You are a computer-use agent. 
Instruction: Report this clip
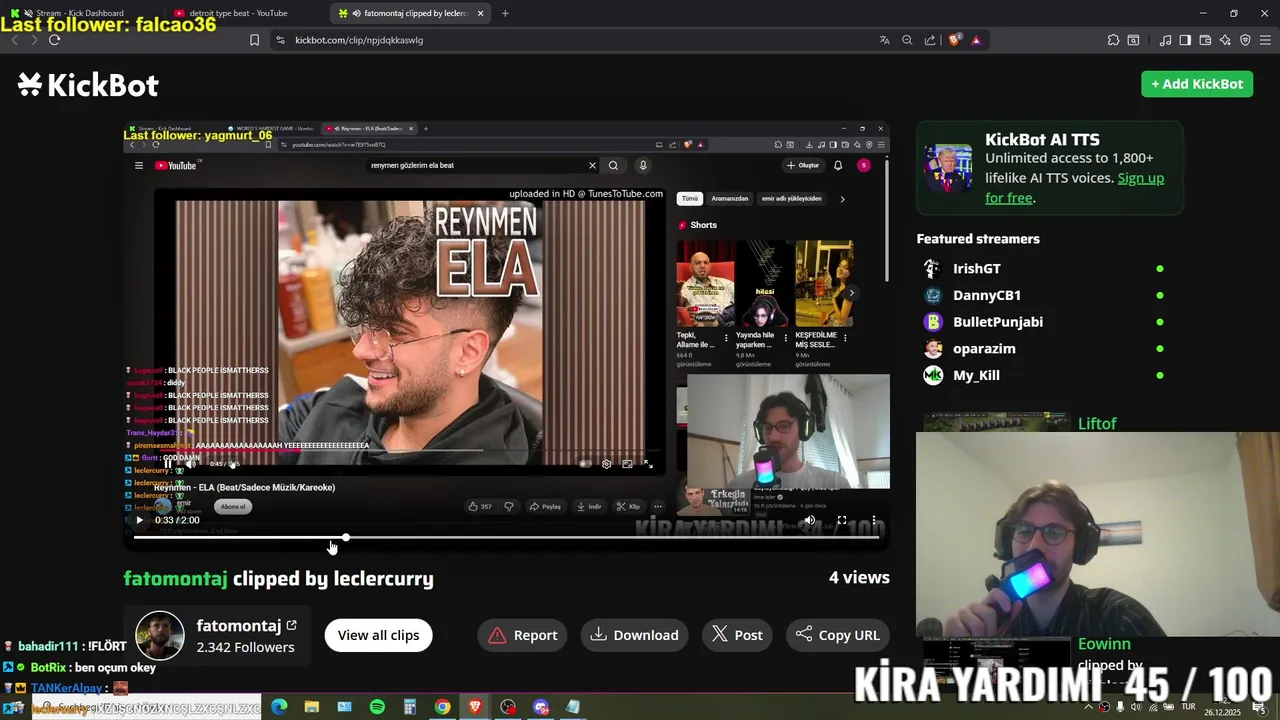523,635
